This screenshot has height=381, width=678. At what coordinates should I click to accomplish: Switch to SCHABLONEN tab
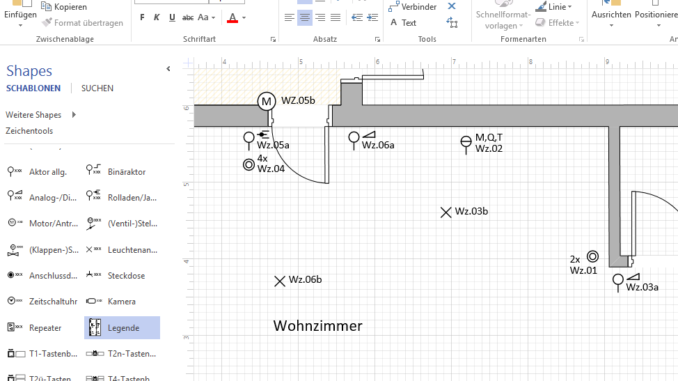point(33,88)
